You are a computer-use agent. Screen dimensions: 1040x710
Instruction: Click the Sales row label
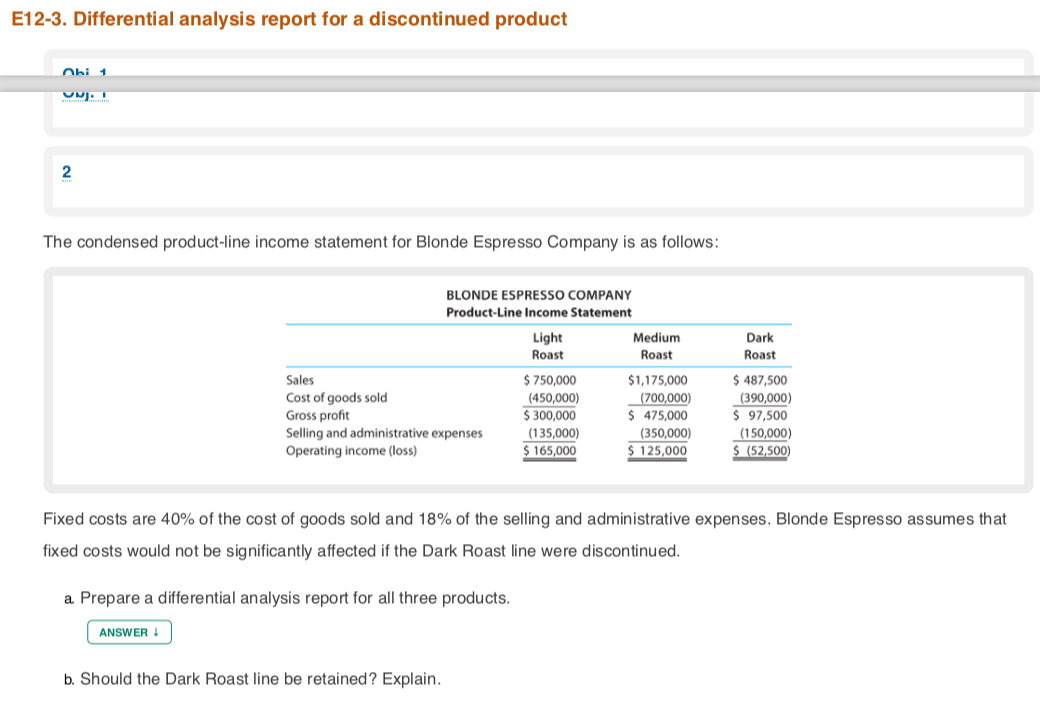pyautogui.click(x=300, y=380)
